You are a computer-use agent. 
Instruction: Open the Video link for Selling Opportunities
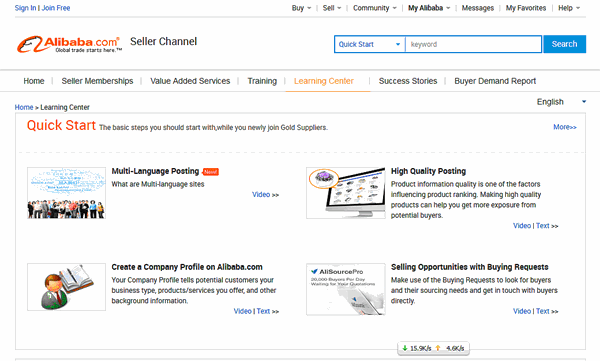(x=522, y=311)
